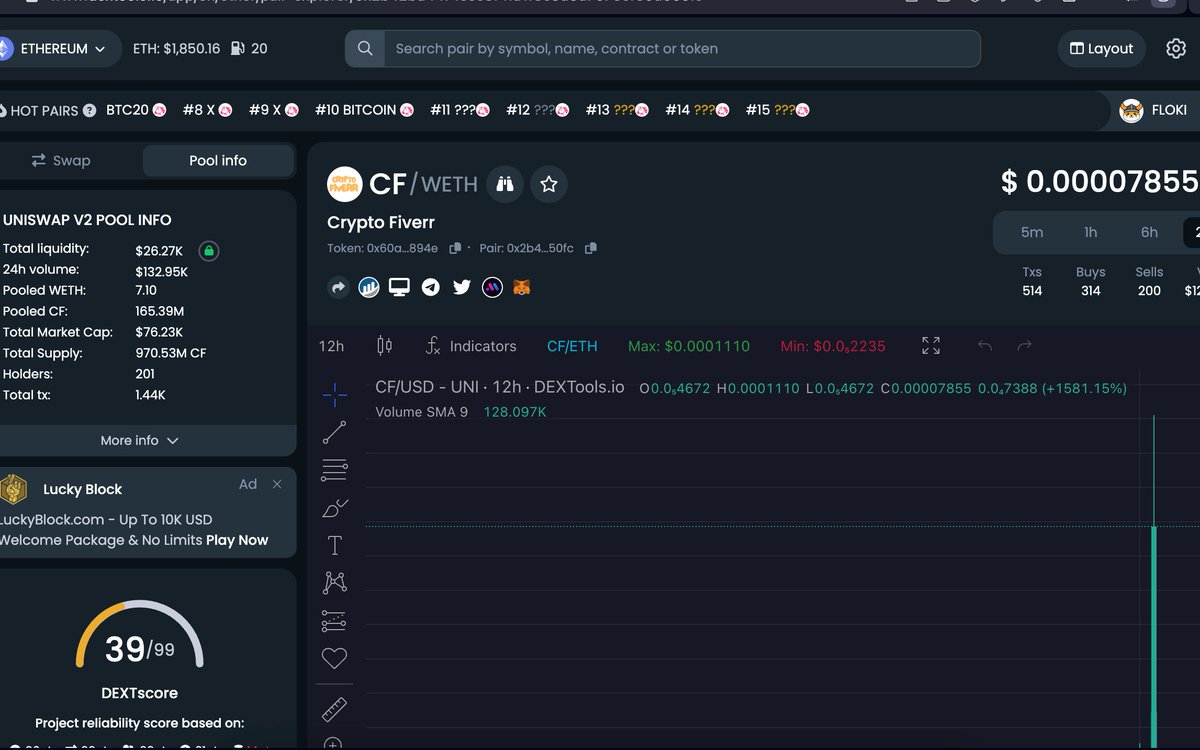
Task: Select the 6h timeframe stats tab
Action: [x=1150, y=232]
